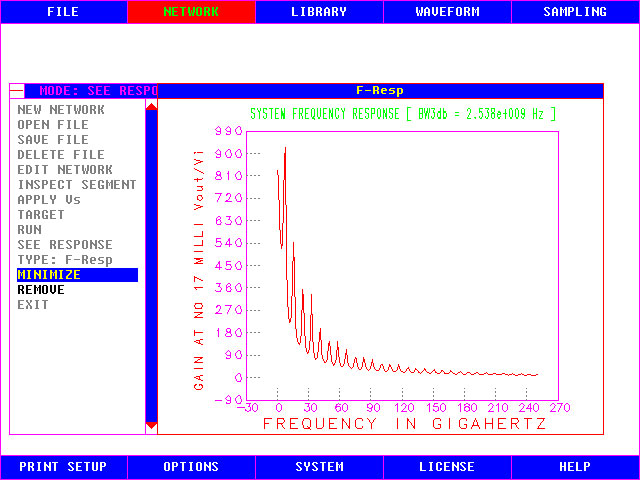Choose SAVE FILE entry
The height and width of the screenshot is (480, 640).
click(x=53, y=140)
